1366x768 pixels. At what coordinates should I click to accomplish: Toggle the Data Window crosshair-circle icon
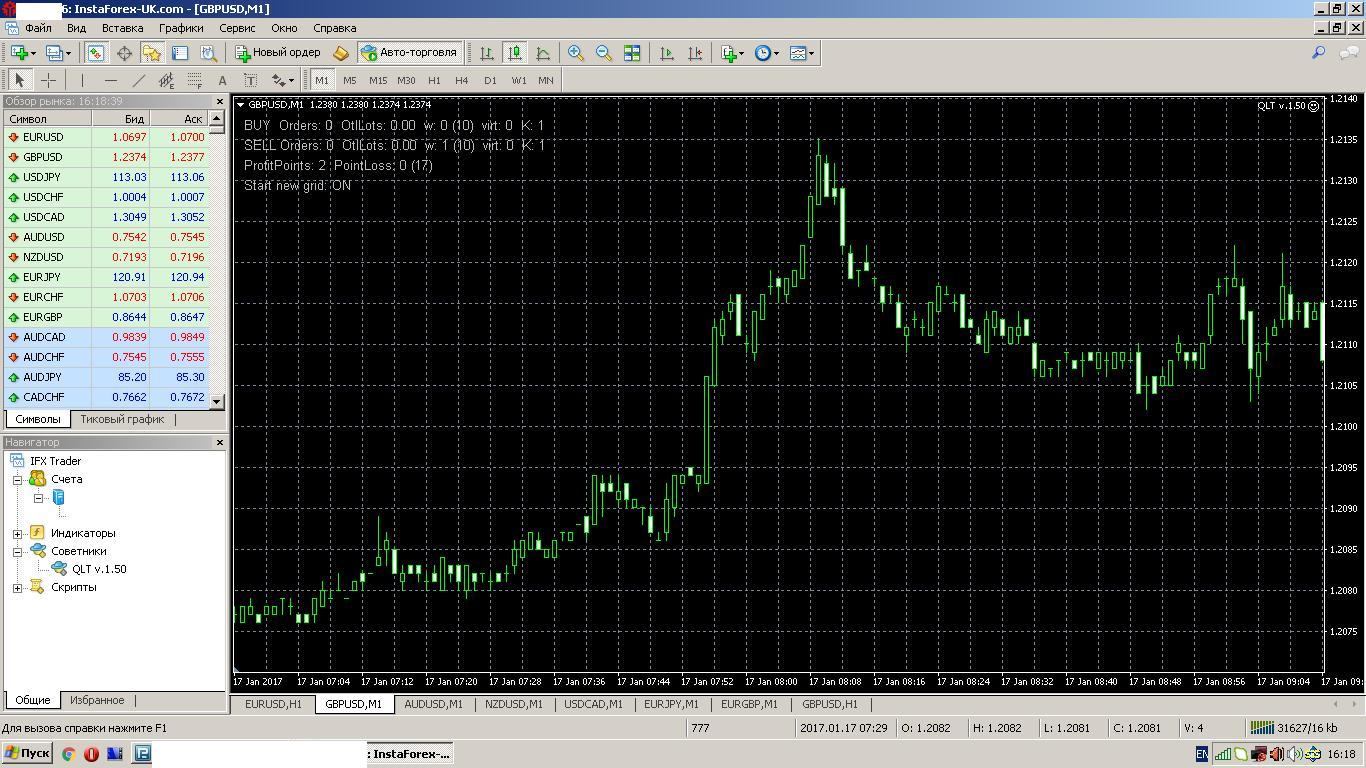point(124,53)
